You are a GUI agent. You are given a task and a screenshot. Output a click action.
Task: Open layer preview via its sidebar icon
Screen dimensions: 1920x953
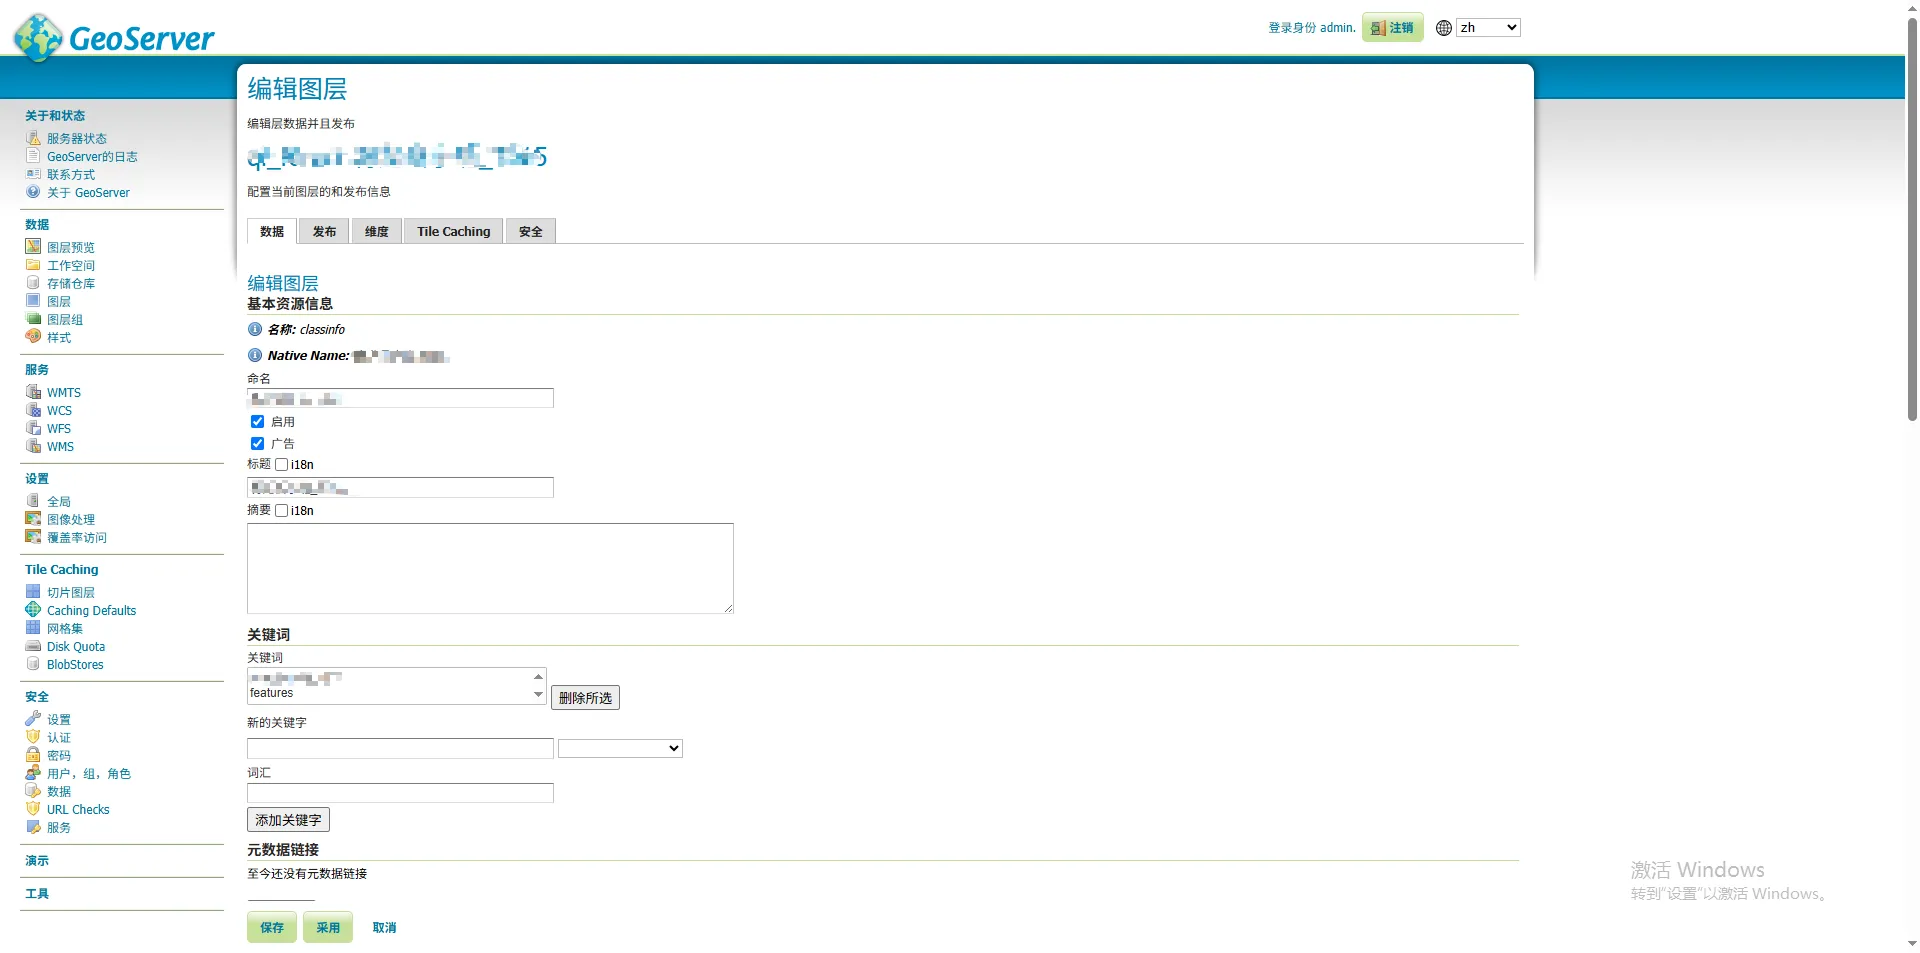pos(33,247)
